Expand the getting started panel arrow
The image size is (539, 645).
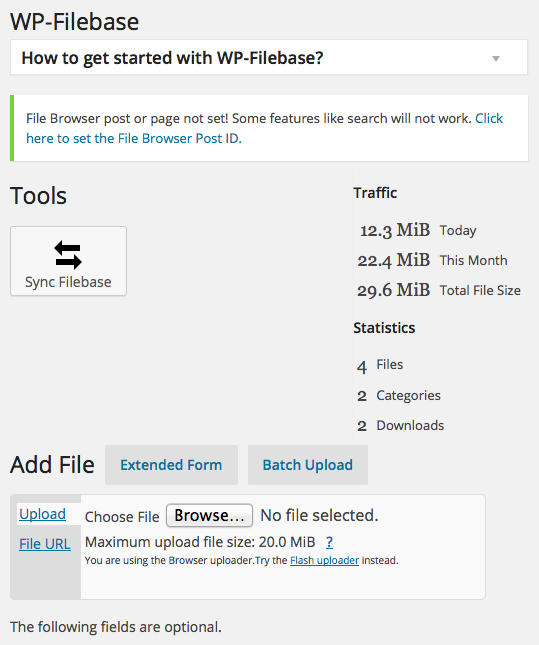click(496, 59)
